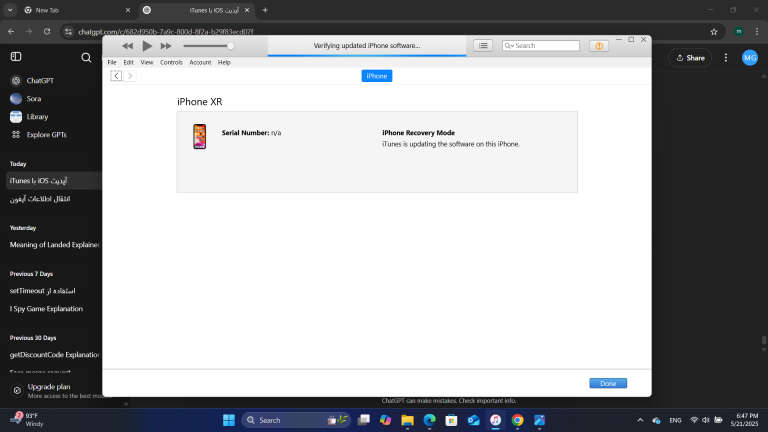Screen dimensions: 768x432
Task: Open the iTunes list view (Up Next) icon
Action: click(x=483, y=45)
